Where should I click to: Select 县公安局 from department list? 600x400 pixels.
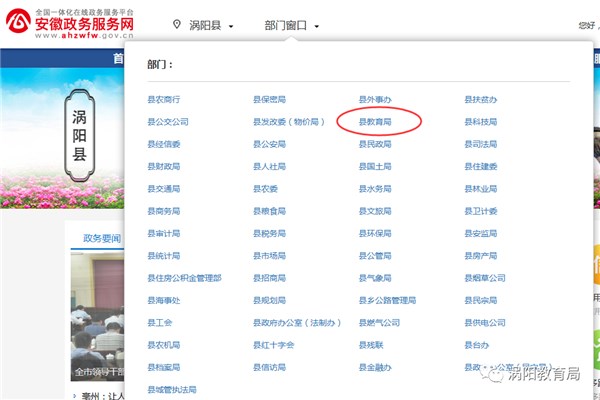click(269, 144)
